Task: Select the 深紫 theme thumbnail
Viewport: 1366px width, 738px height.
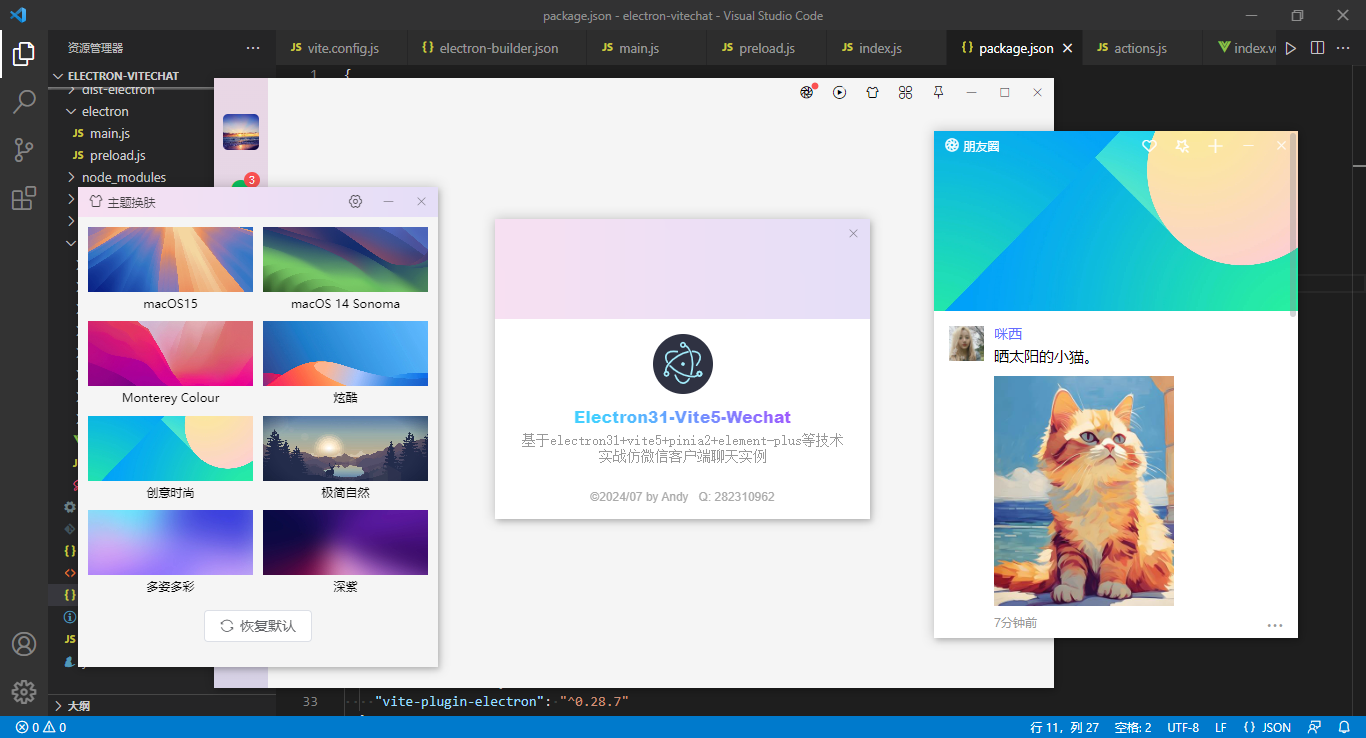Action: 345,542
